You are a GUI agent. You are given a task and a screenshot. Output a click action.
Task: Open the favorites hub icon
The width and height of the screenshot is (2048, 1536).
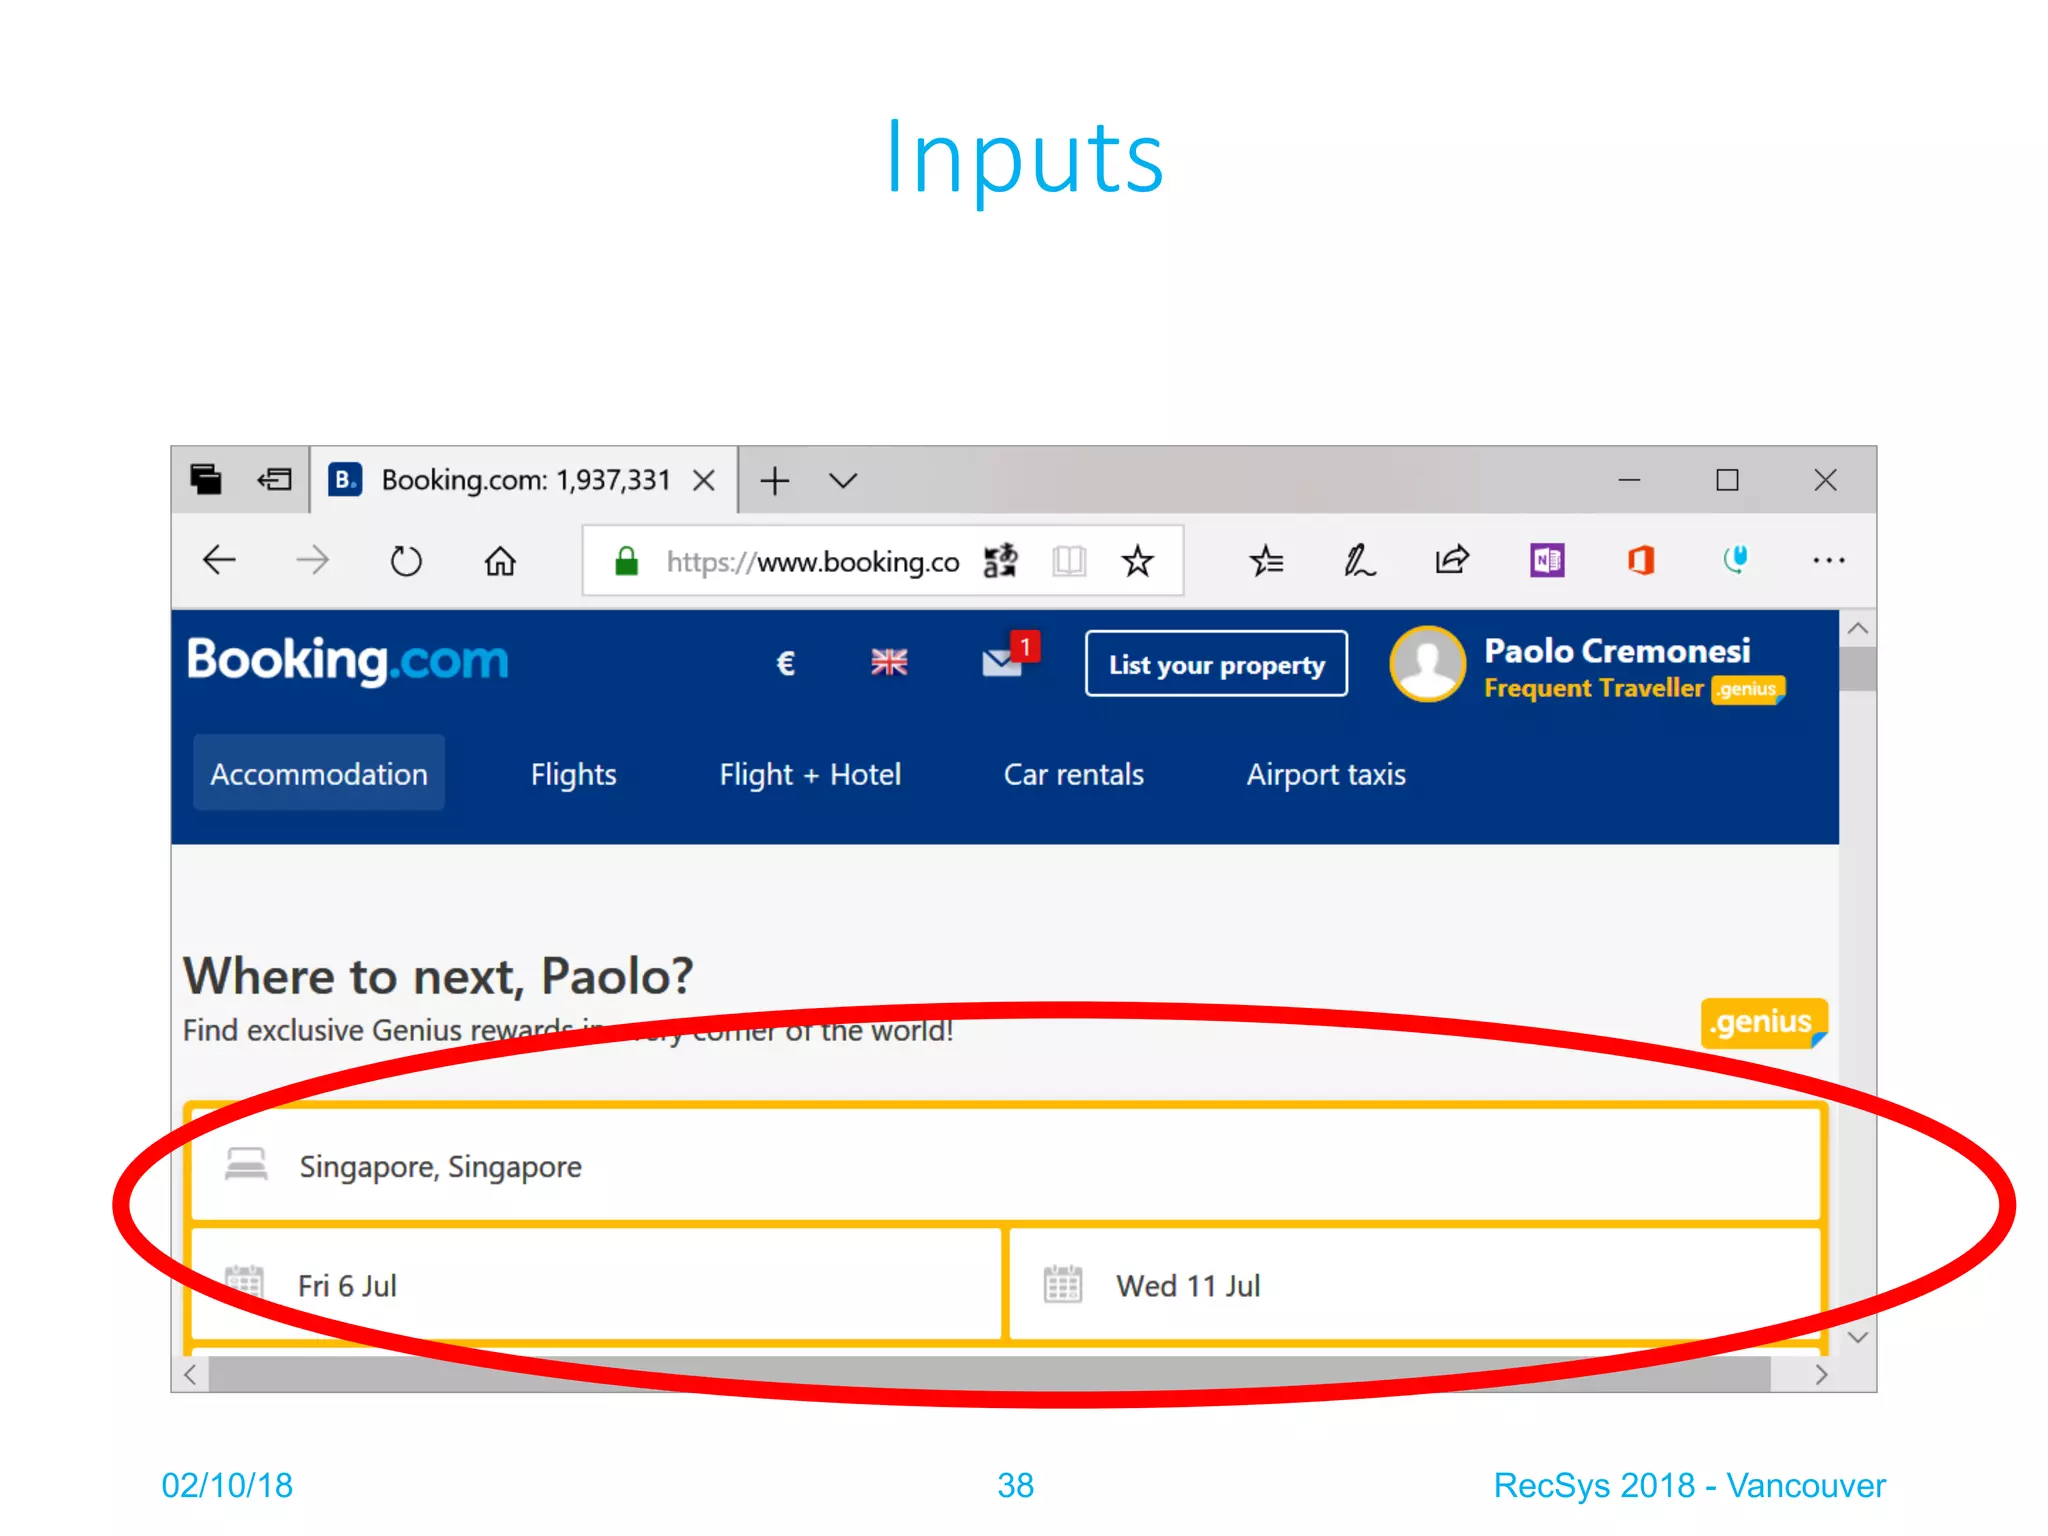pyautogui.click(x=1266, y=561)
